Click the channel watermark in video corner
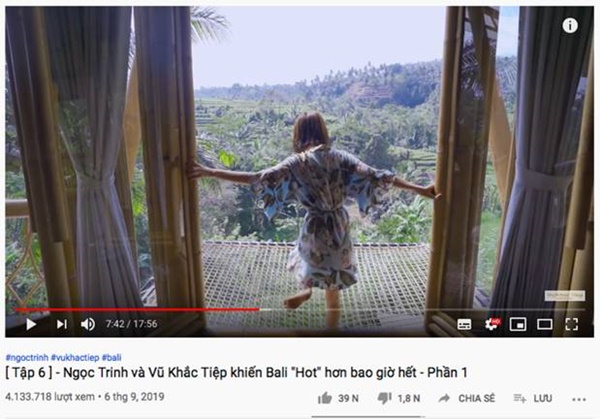Screen dimensions: 600x419 point(565,295)
